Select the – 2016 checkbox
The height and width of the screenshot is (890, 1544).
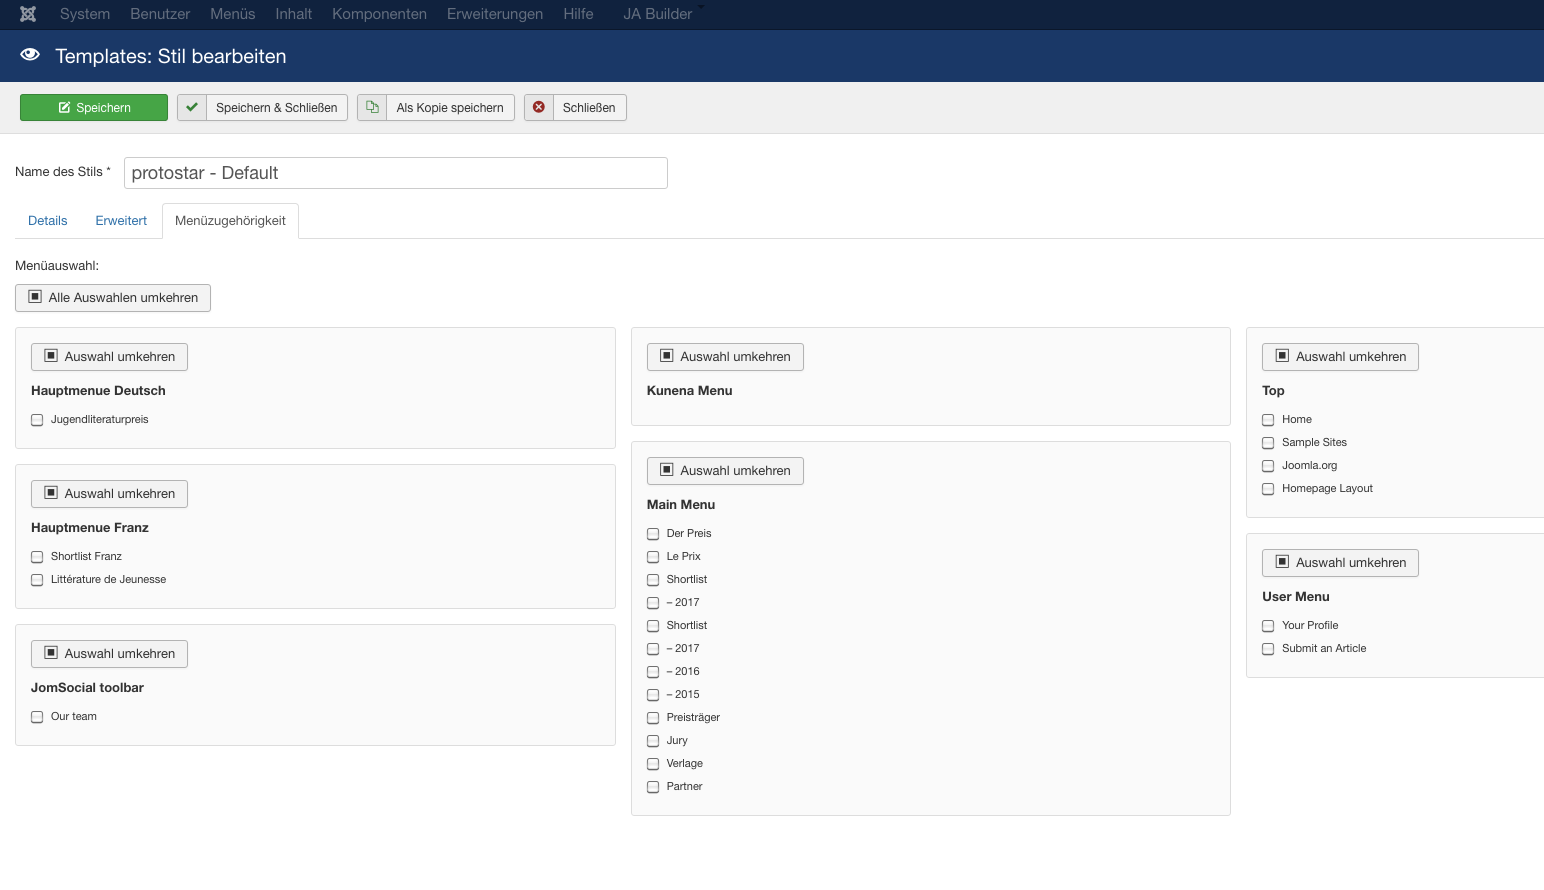point(653,672)
